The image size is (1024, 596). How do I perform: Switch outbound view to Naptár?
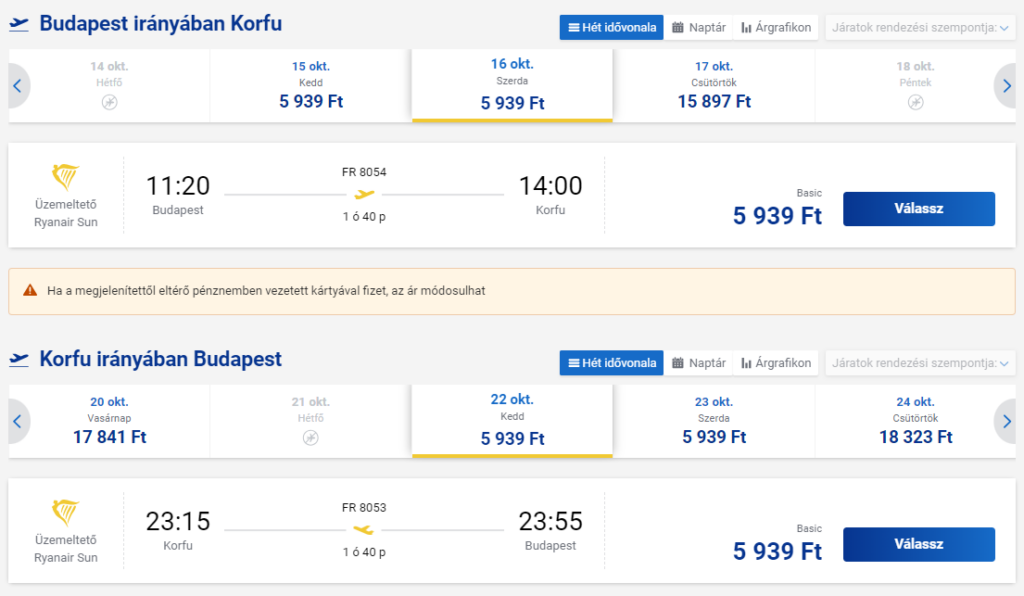click(x=699, y=27)
